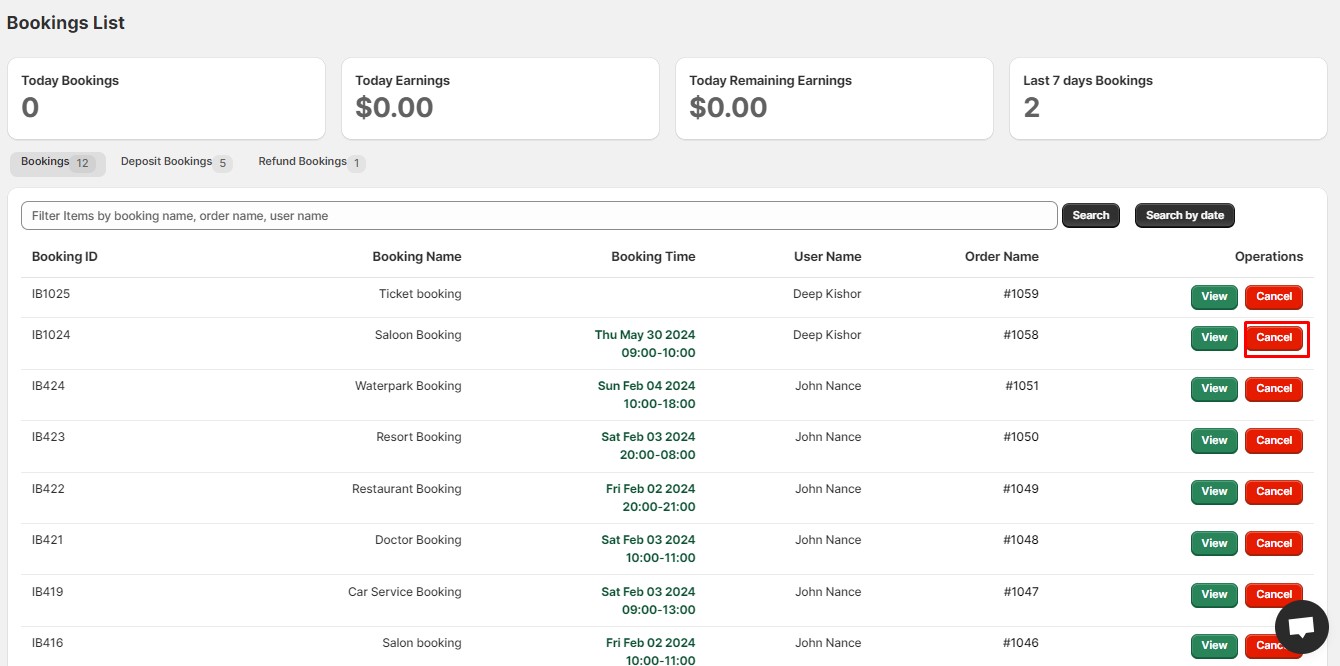View the Doctor Booking IB421
This screenshot has height=666, width=1340.
tap(1214, 544)
